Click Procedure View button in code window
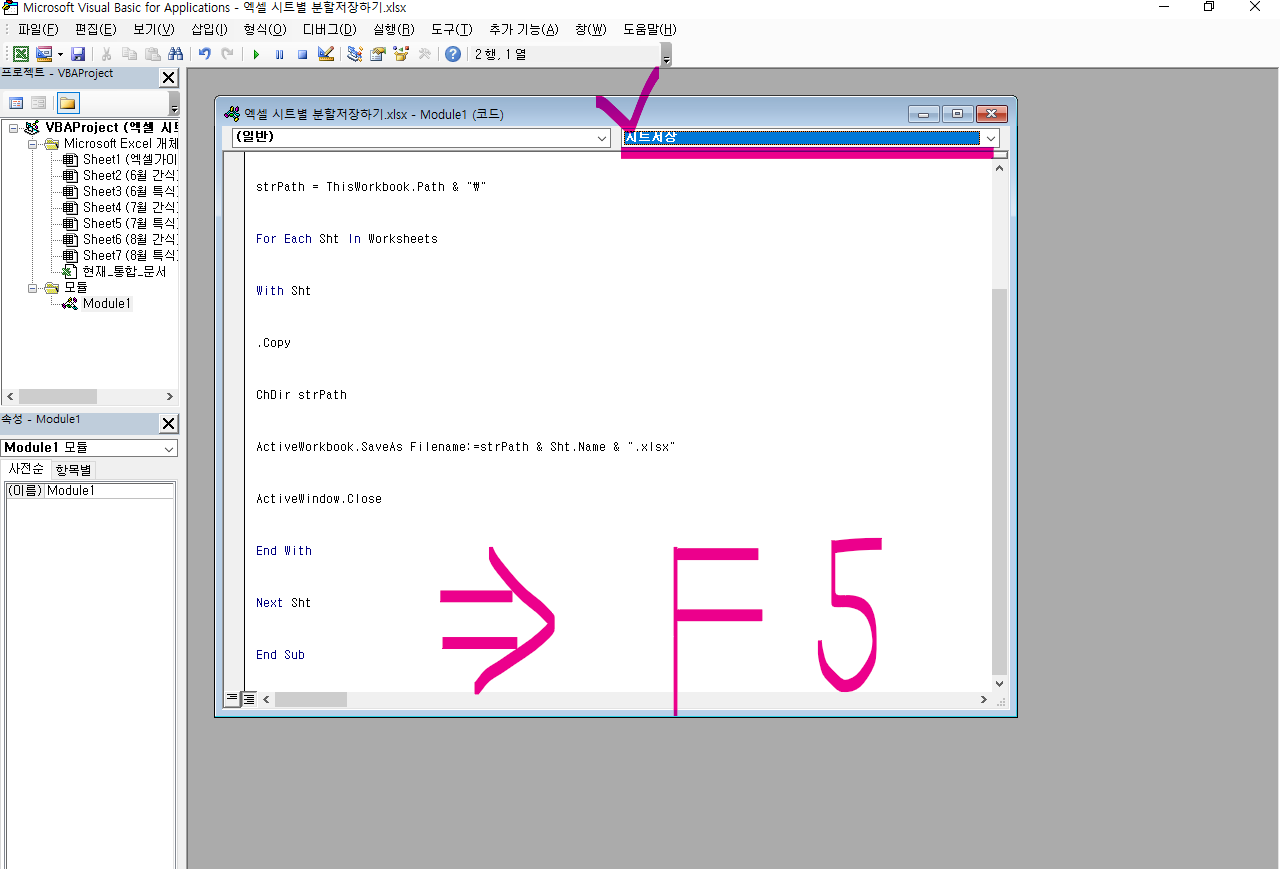Image resolution: width=1280 pixels, height=869 pixels. coord(232,698)
